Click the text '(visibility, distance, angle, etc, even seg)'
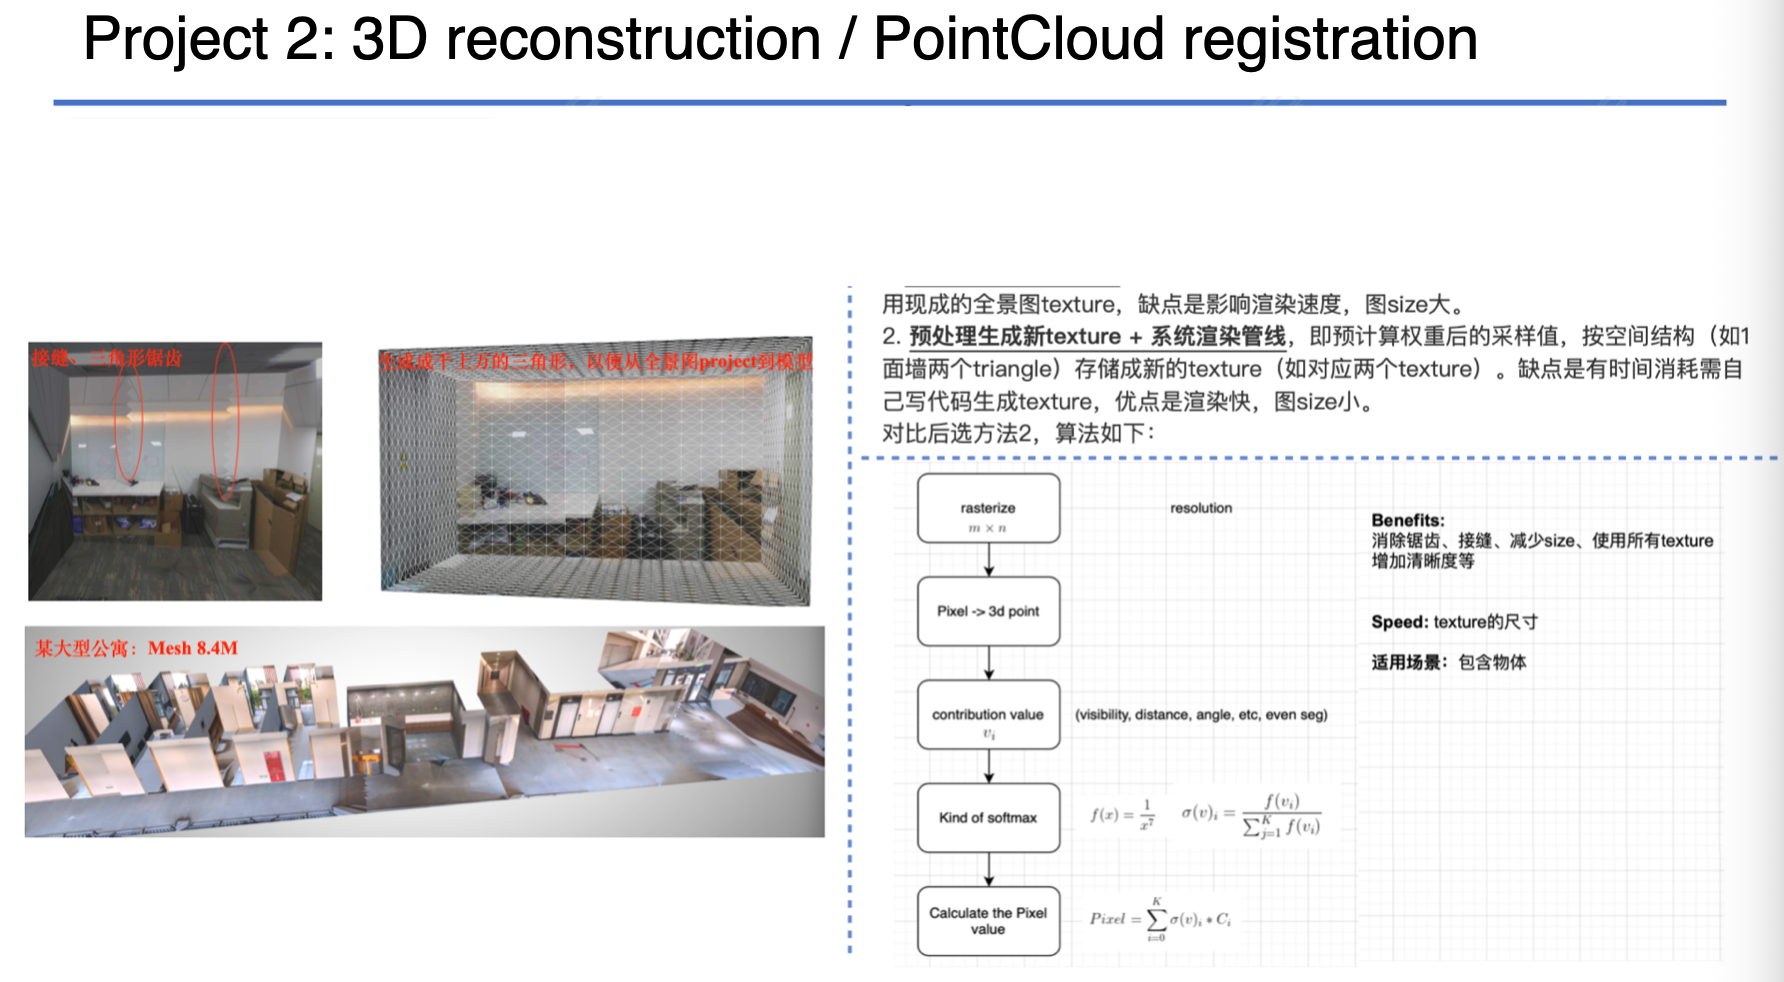Image resolution: width=1784 pixels, height=982 pixels. pyautogui.click(x=1201, y=715)
